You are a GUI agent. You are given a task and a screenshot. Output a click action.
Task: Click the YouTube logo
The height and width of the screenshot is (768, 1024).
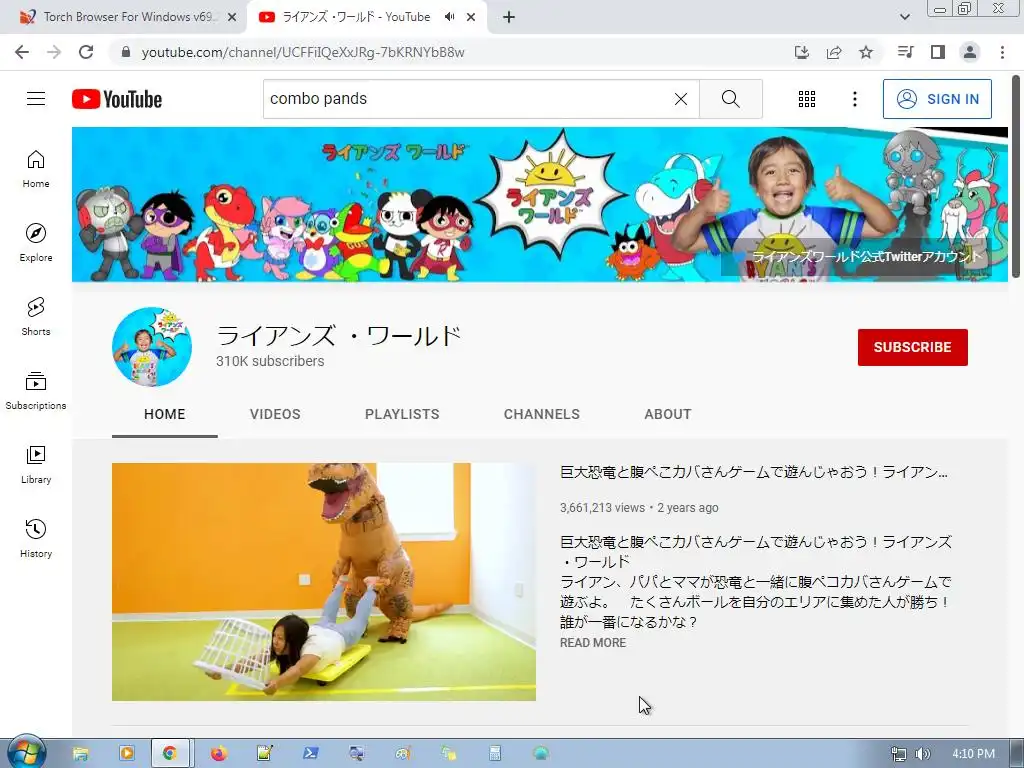point(117,99)
